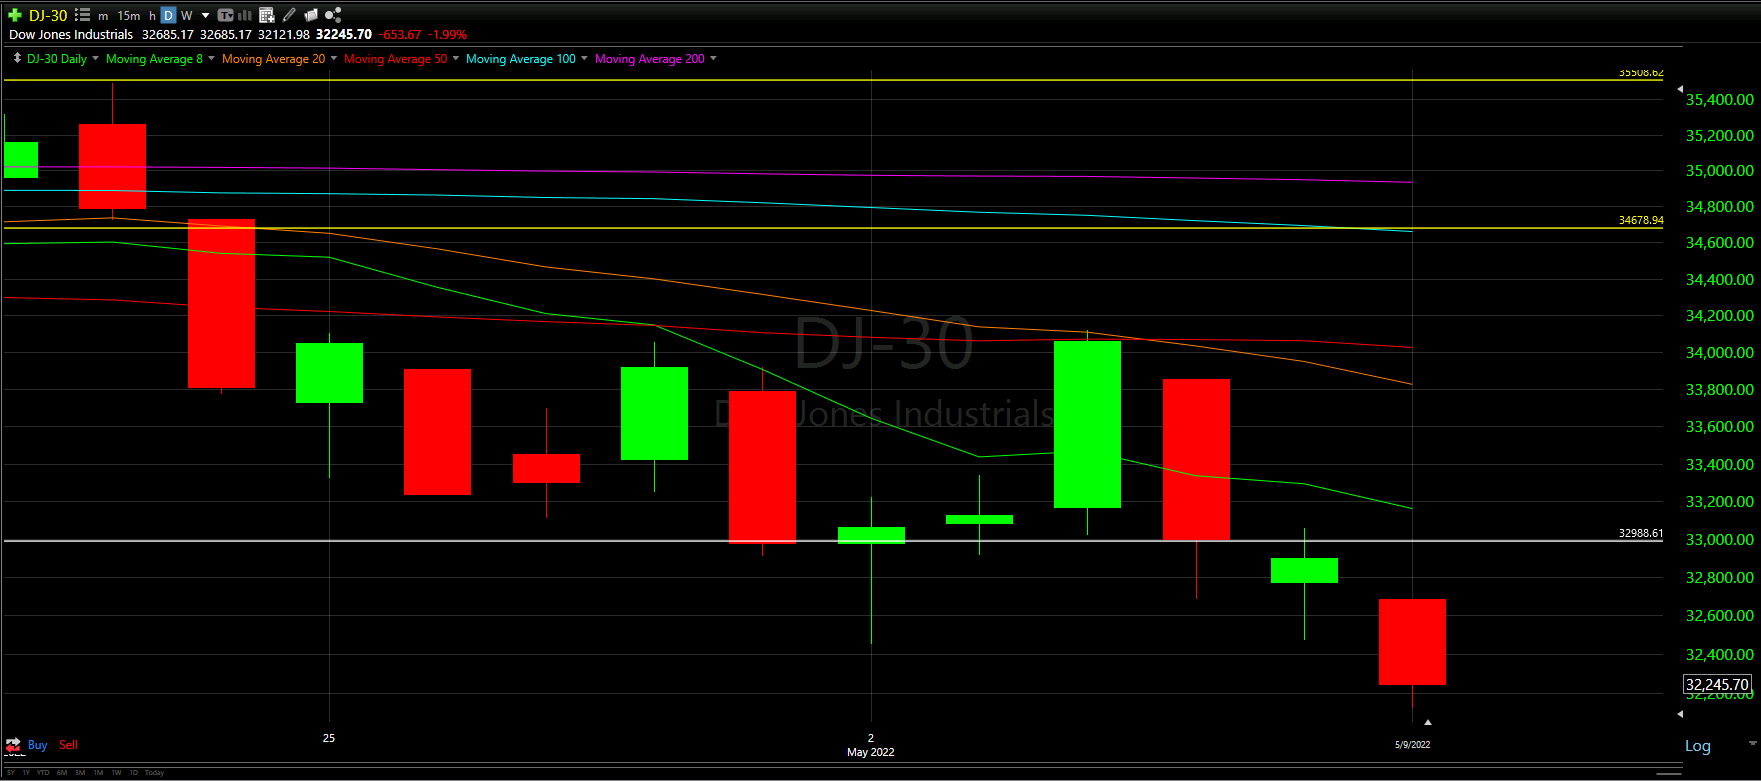
Task: Set chart range to 5Y
Action: (x=11, y=772)
